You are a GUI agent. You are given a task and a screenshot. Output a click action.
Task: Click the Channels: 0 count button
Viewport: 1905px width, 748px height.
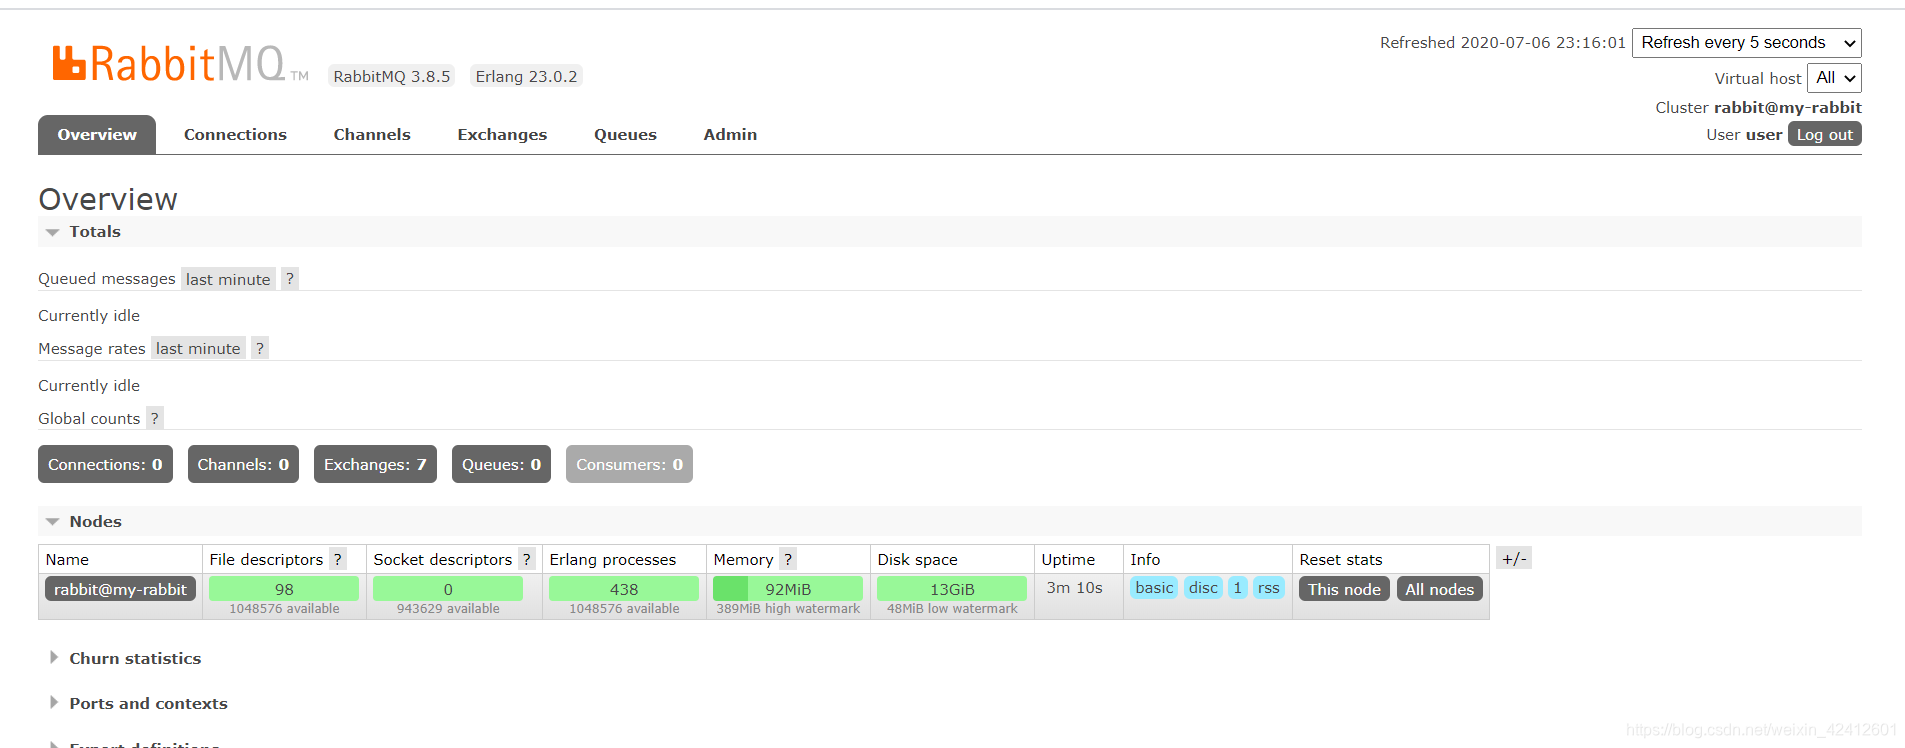(243, 464)
